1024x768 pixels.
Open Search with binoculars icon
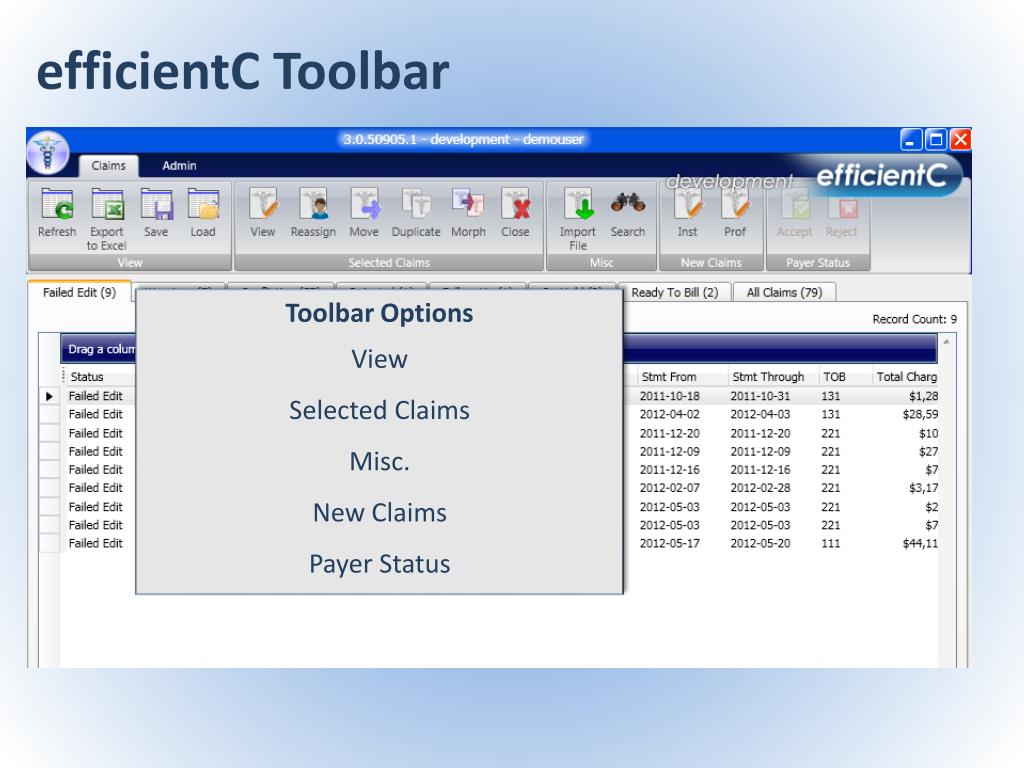pyautogui.click(x=628, y=212)
